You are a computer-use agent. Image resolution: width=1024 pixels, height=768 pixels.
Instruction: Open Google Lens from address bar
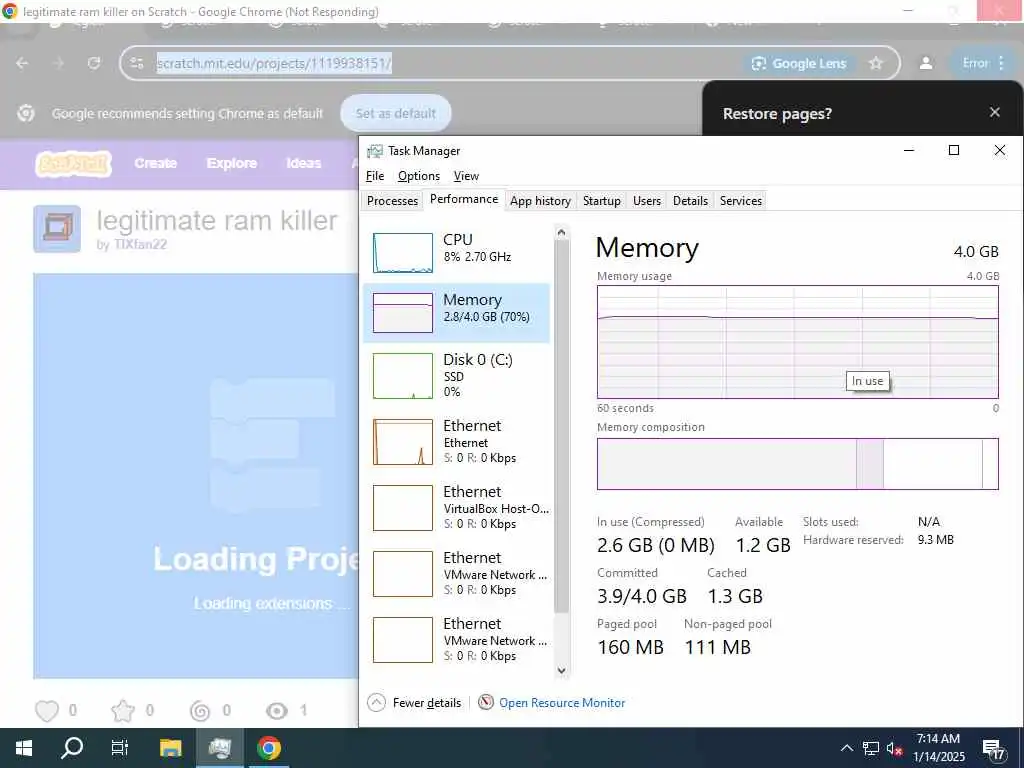tap(799, 63)
